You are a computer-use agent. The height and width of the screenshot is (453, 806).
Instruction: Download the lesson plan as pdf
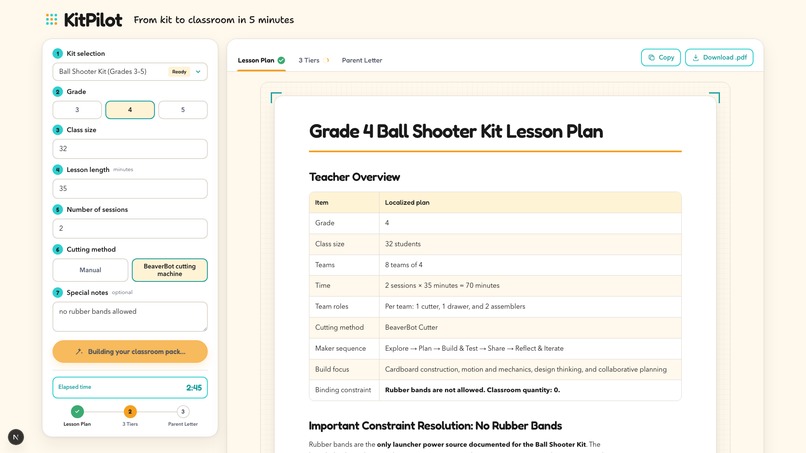click(719, 58)
